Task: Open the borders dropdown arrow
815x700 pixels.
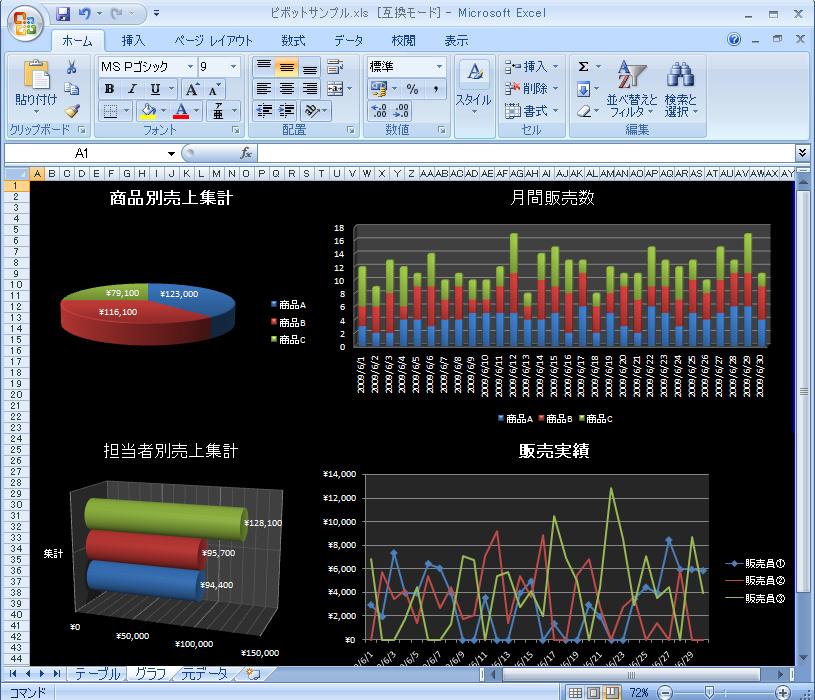Action: [126, 111]
